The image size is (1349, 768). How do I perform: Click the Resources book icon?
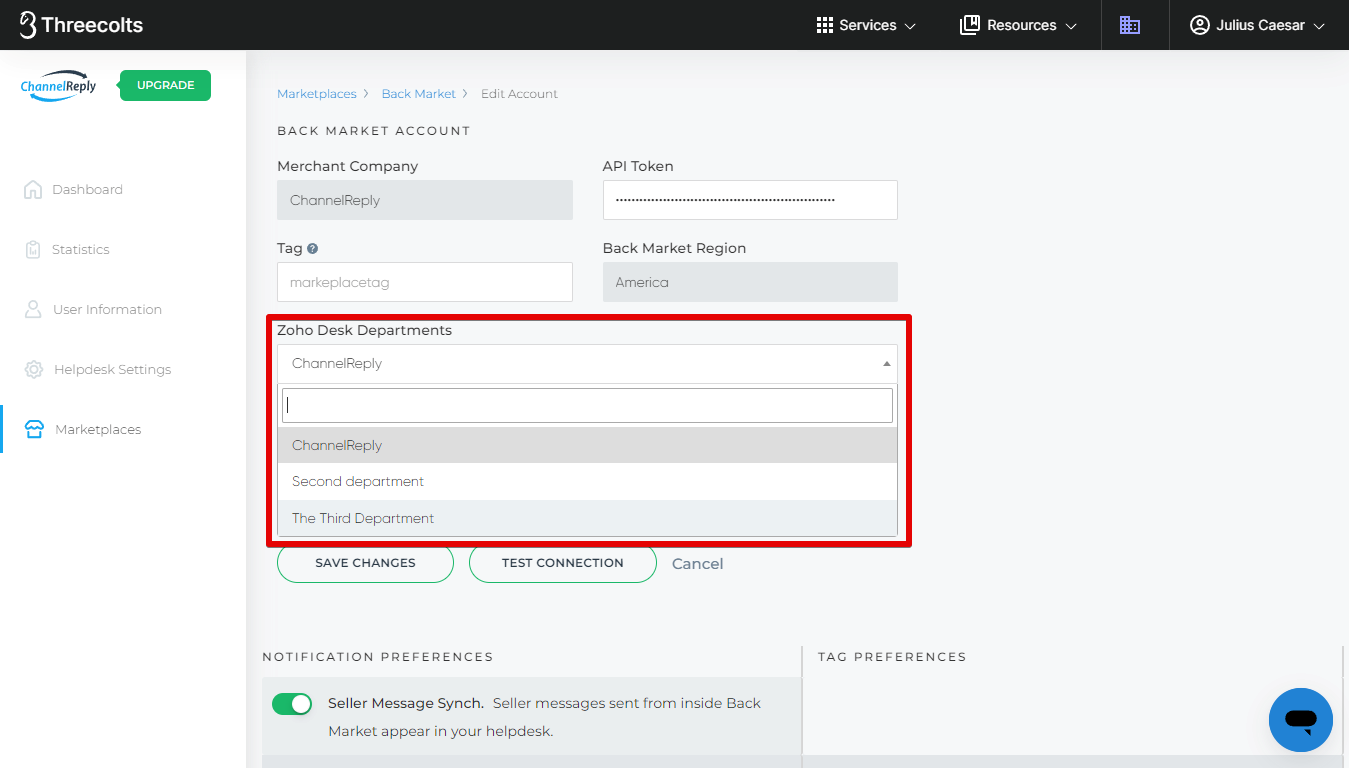point(969,25)
